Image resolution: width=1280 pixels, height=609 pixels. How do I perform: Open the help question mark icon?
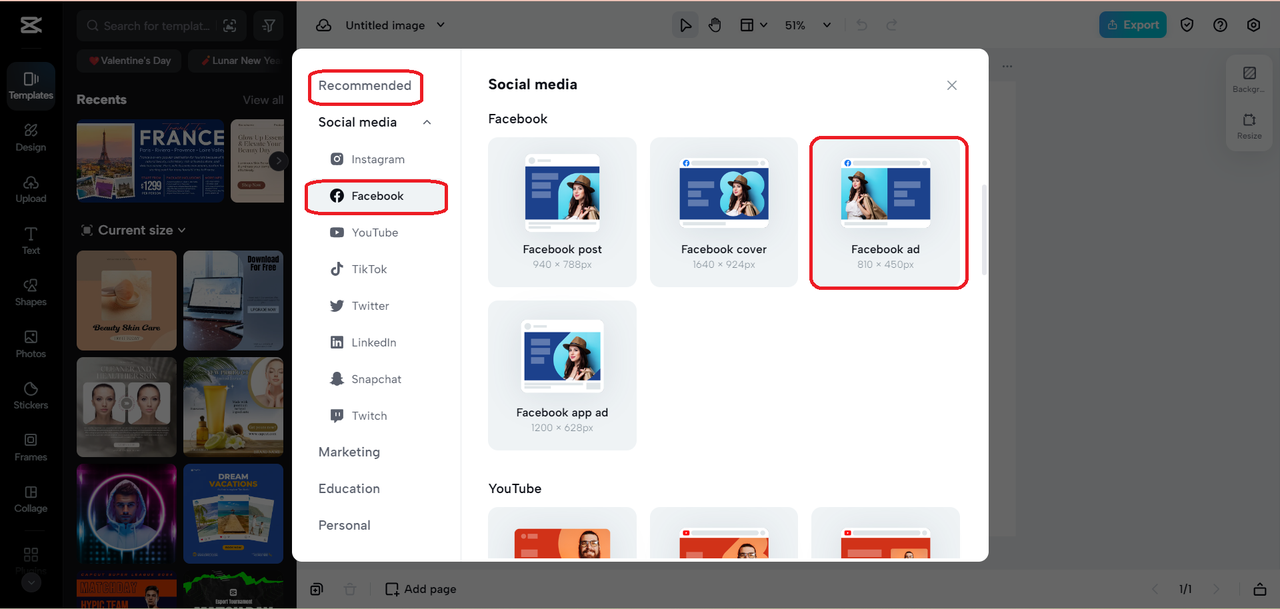pos(1220,25)
